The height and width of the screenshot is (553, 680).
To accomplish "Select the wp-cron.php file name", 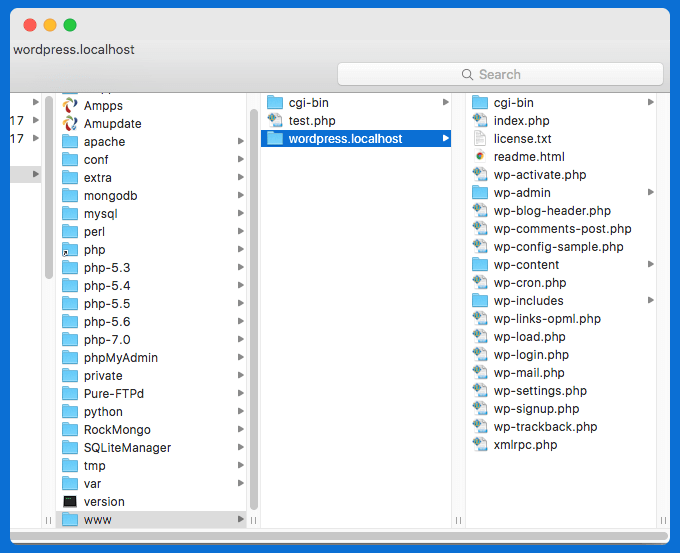I will [x=530, y=283].
